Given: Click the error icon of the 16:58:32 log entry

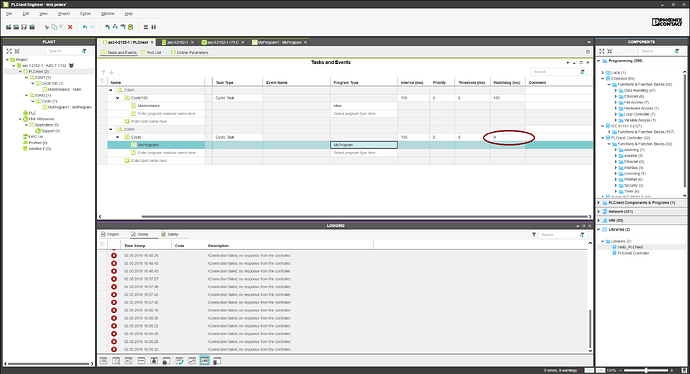Looking at the screenshot, I should point(114,349).
